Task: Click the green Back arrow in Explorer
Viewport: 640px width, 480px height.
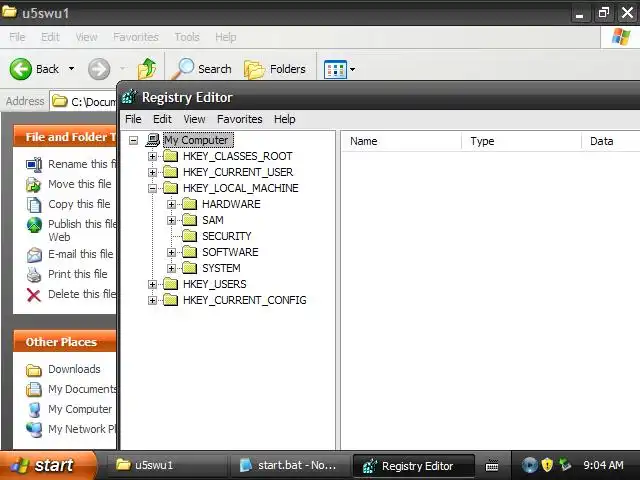Action: tap(20, 69)
